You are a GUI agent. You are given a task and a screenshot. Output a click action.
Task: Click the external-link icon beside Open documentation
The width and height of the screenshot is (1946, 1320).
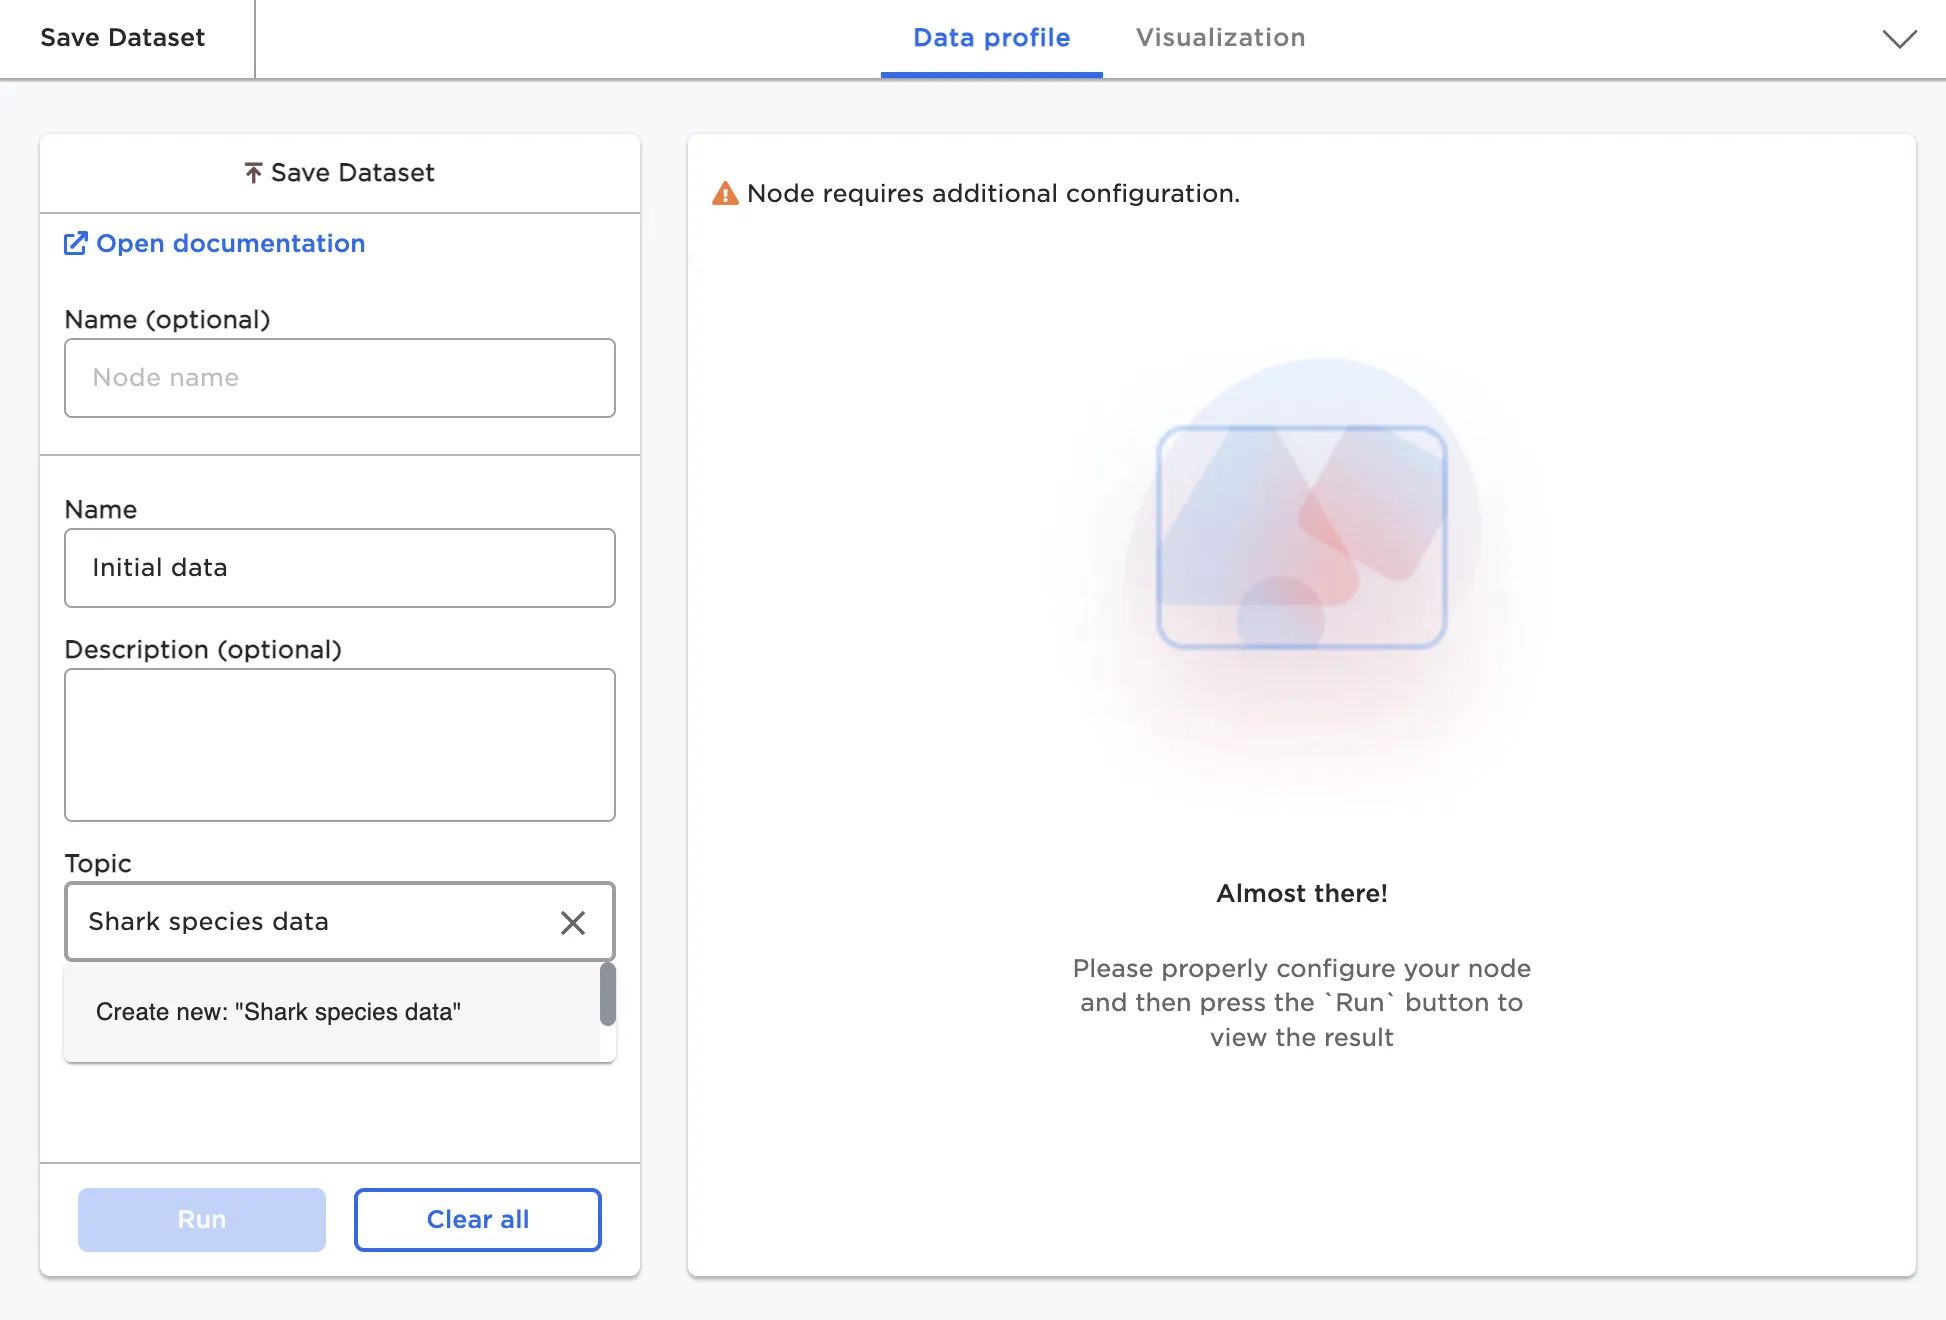75,244
